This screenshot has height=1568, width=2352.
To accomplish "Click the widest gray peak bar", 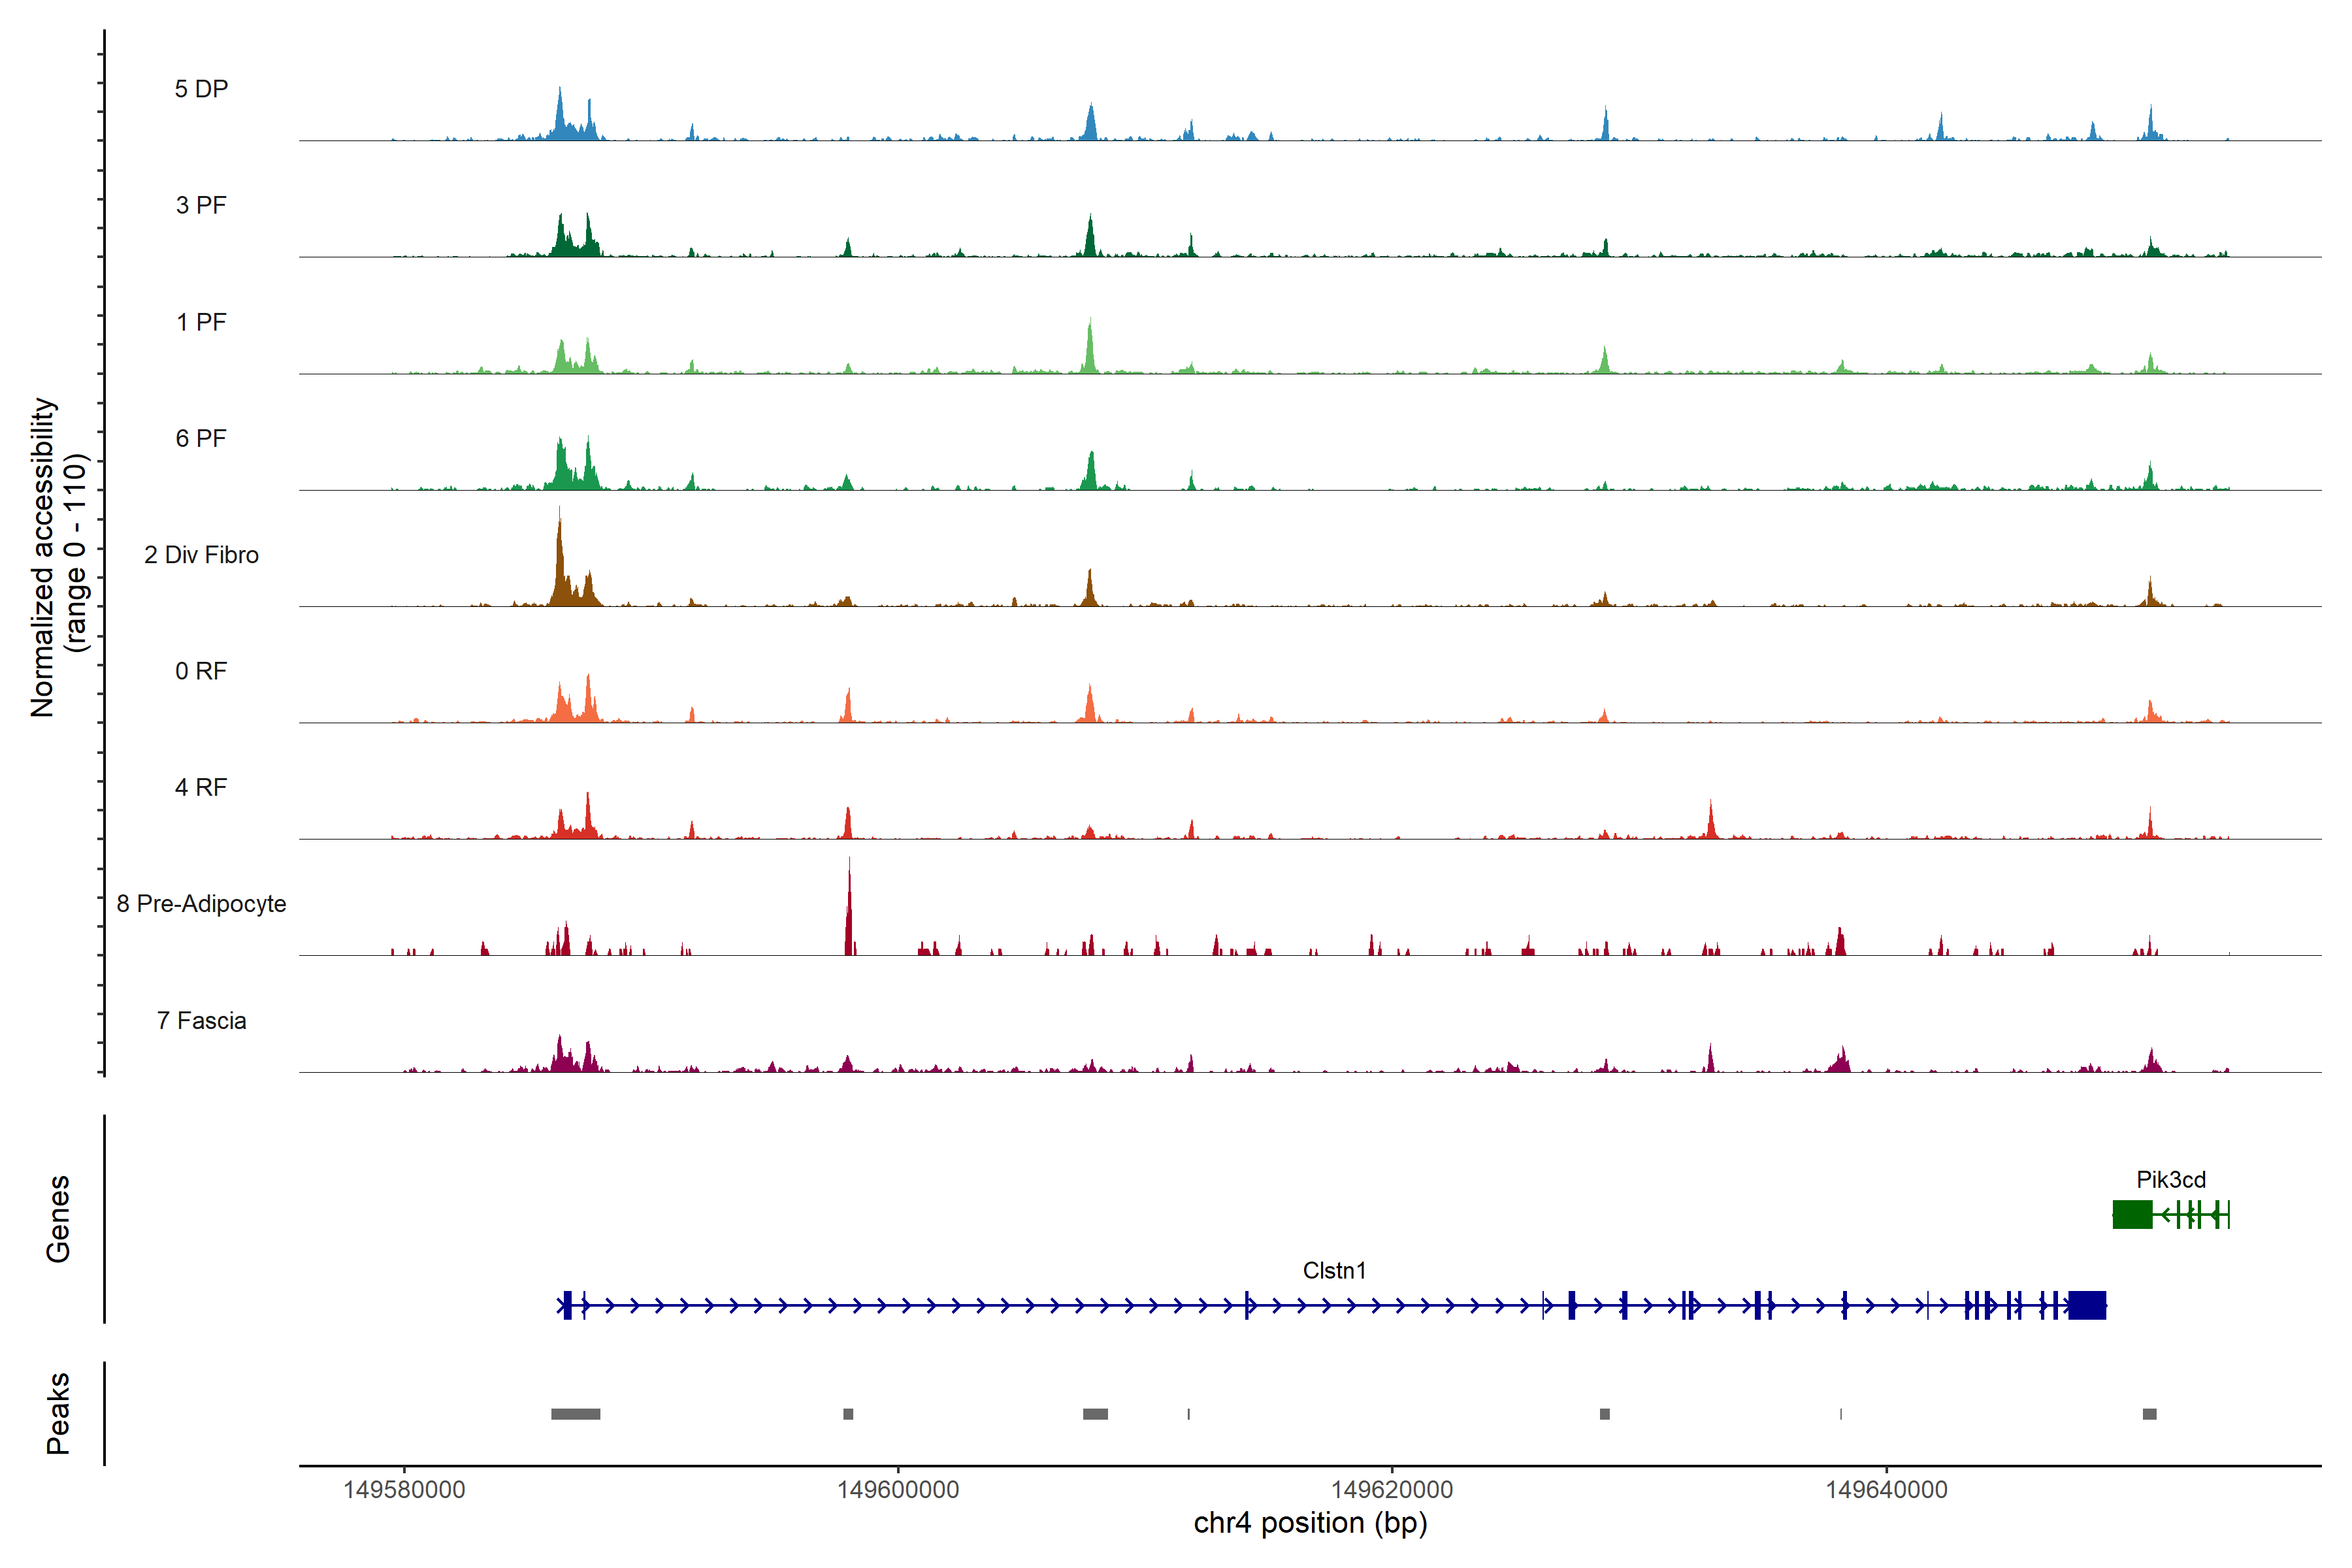I will [575, 1414].
